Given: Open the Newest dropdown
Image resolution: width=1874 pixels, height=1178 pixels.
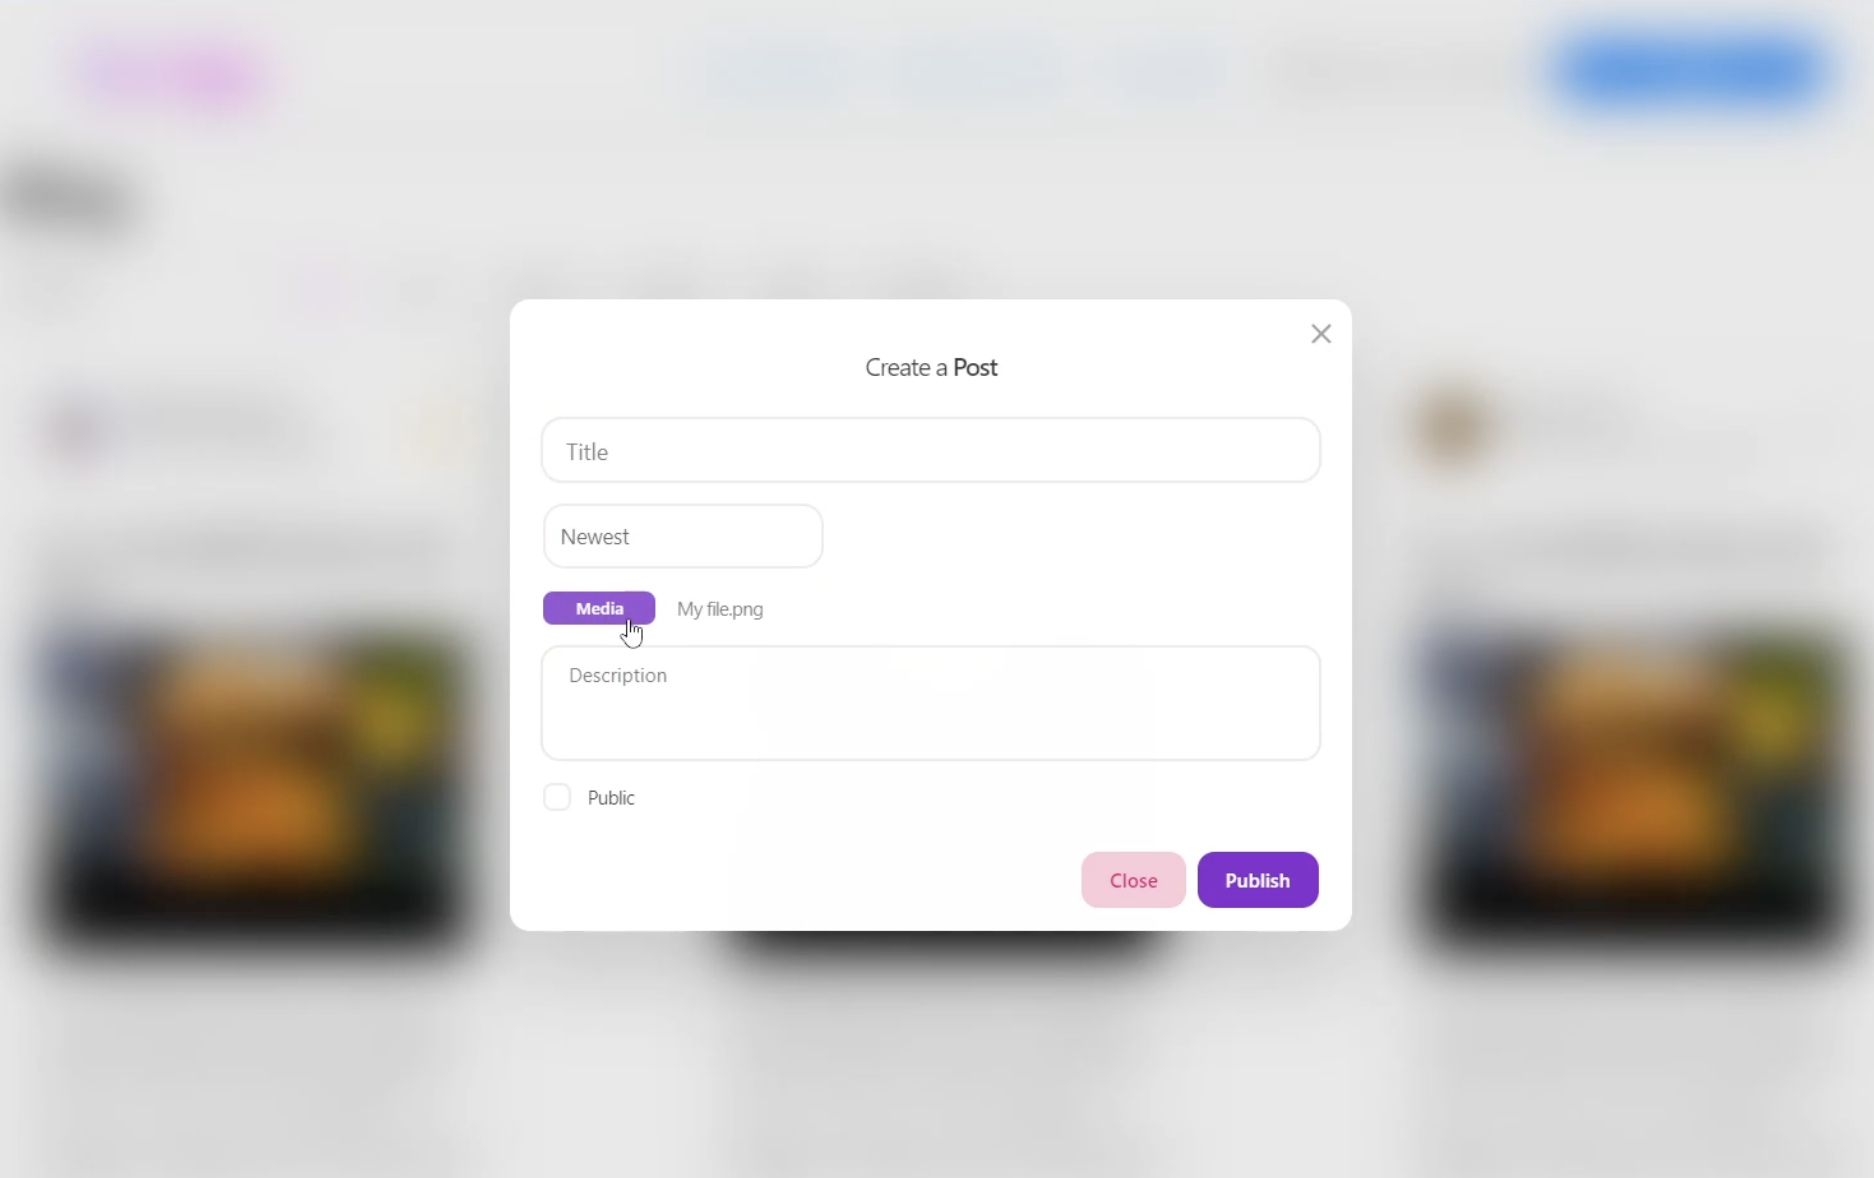Looking at the screenshot, I should [683, 537].
